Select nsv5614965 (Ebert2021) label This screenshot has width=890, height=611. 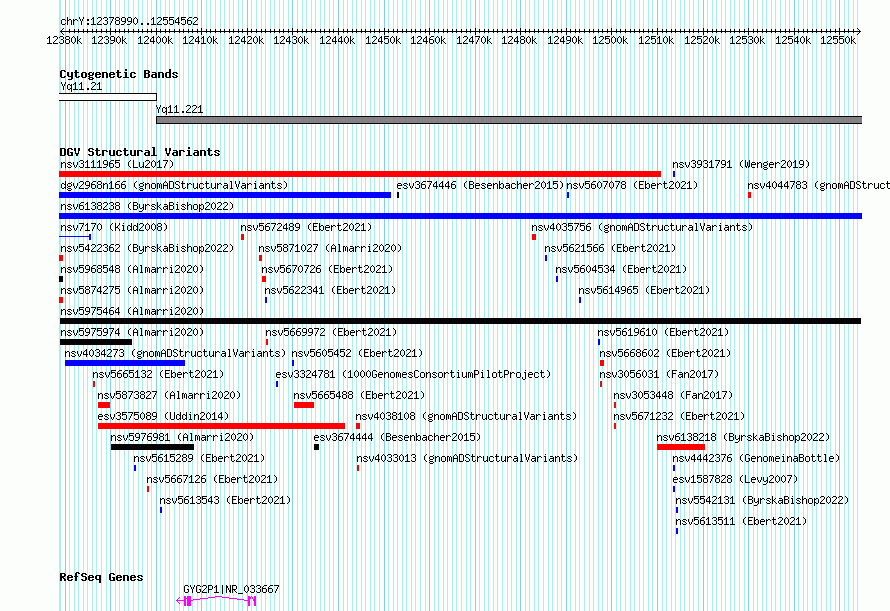pos(644,290)
